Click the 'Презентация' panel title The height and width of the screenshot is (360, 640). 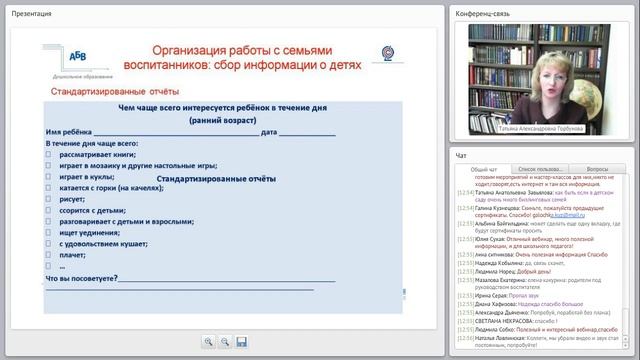[31, 13]
